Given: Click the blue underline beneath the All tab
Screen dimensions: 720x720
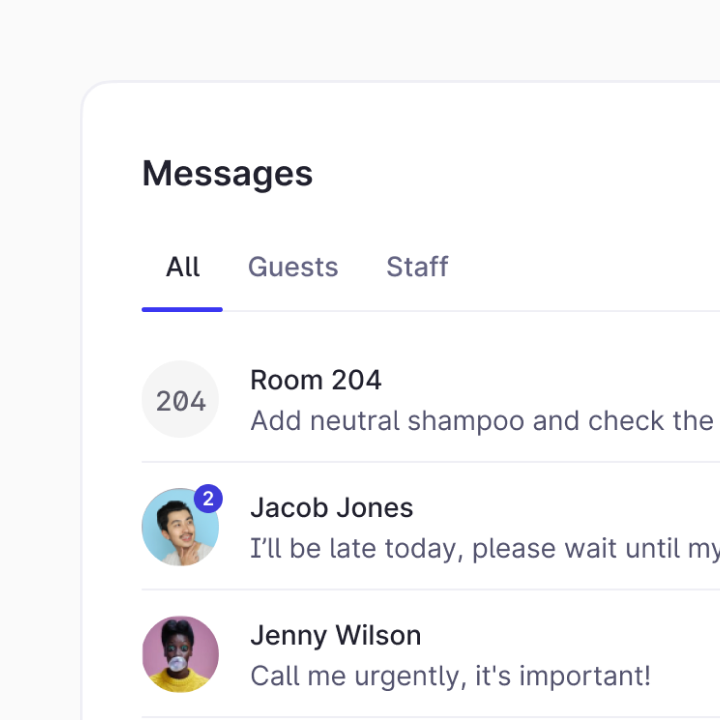Looking at the screenshot, I should [x=182, y=309].
